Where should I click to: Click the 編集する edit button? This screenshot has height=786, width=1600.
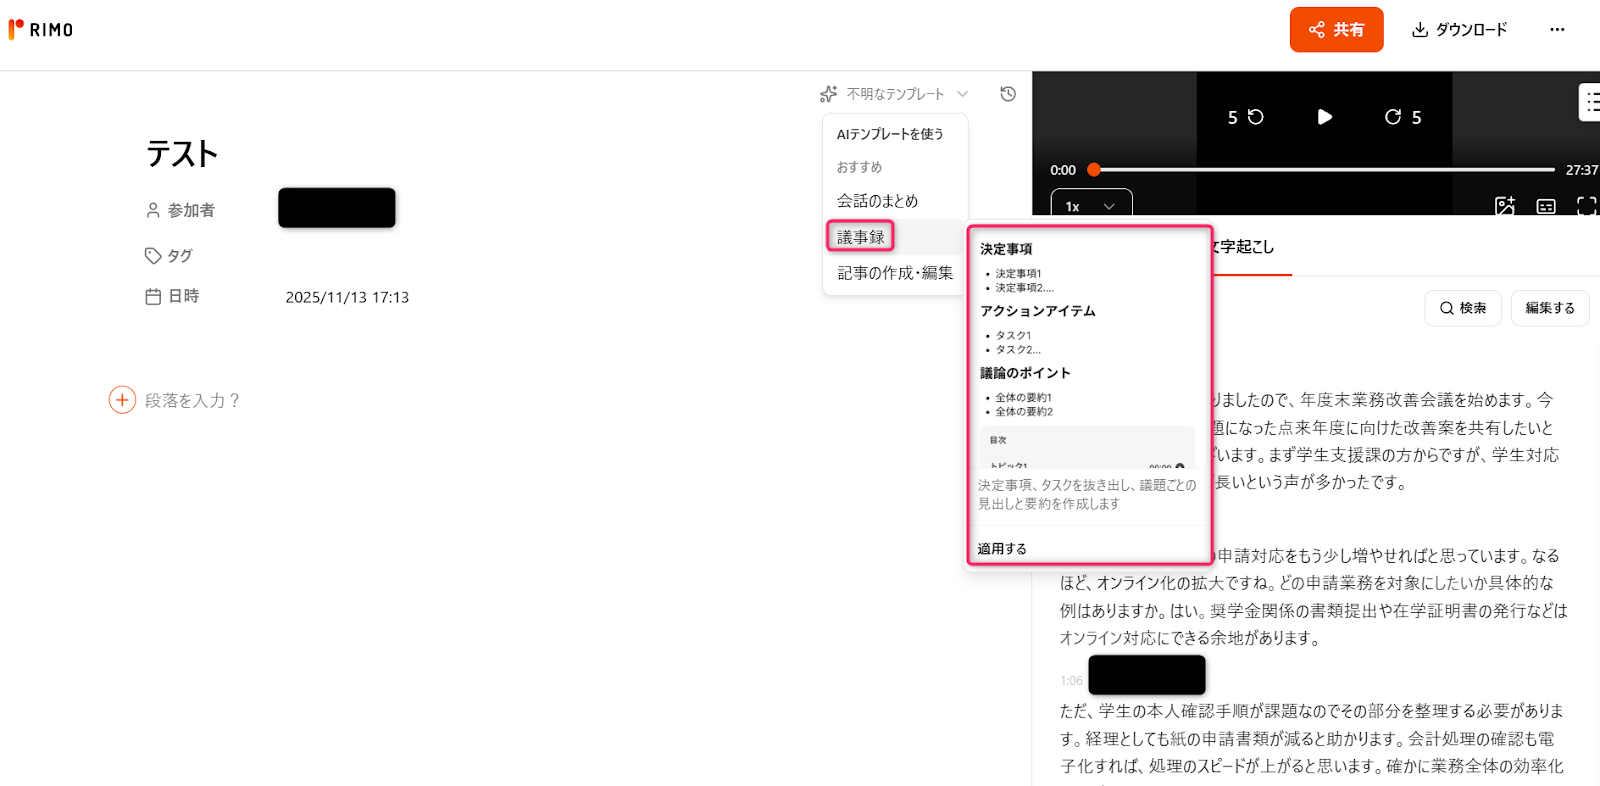pyautogui.click(x=1550, y=308)
